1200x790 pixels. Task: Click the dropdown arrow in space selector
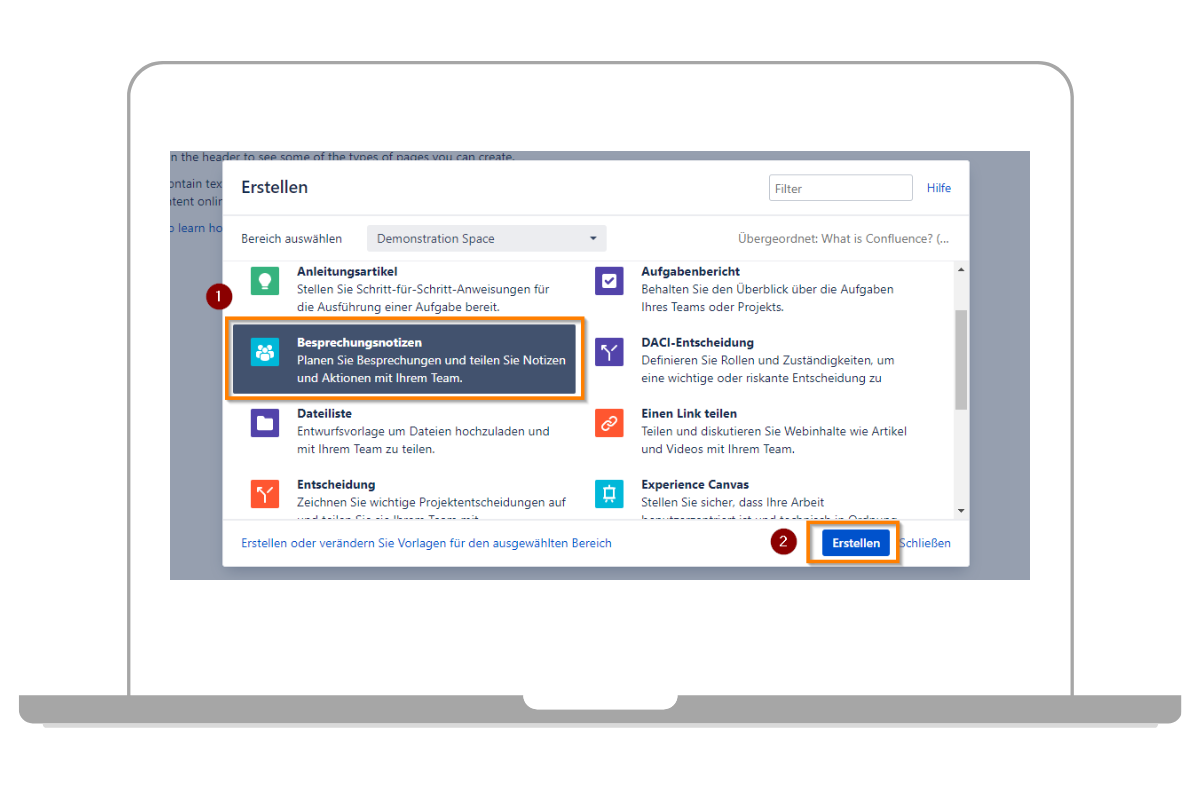[x=593, y=239]
